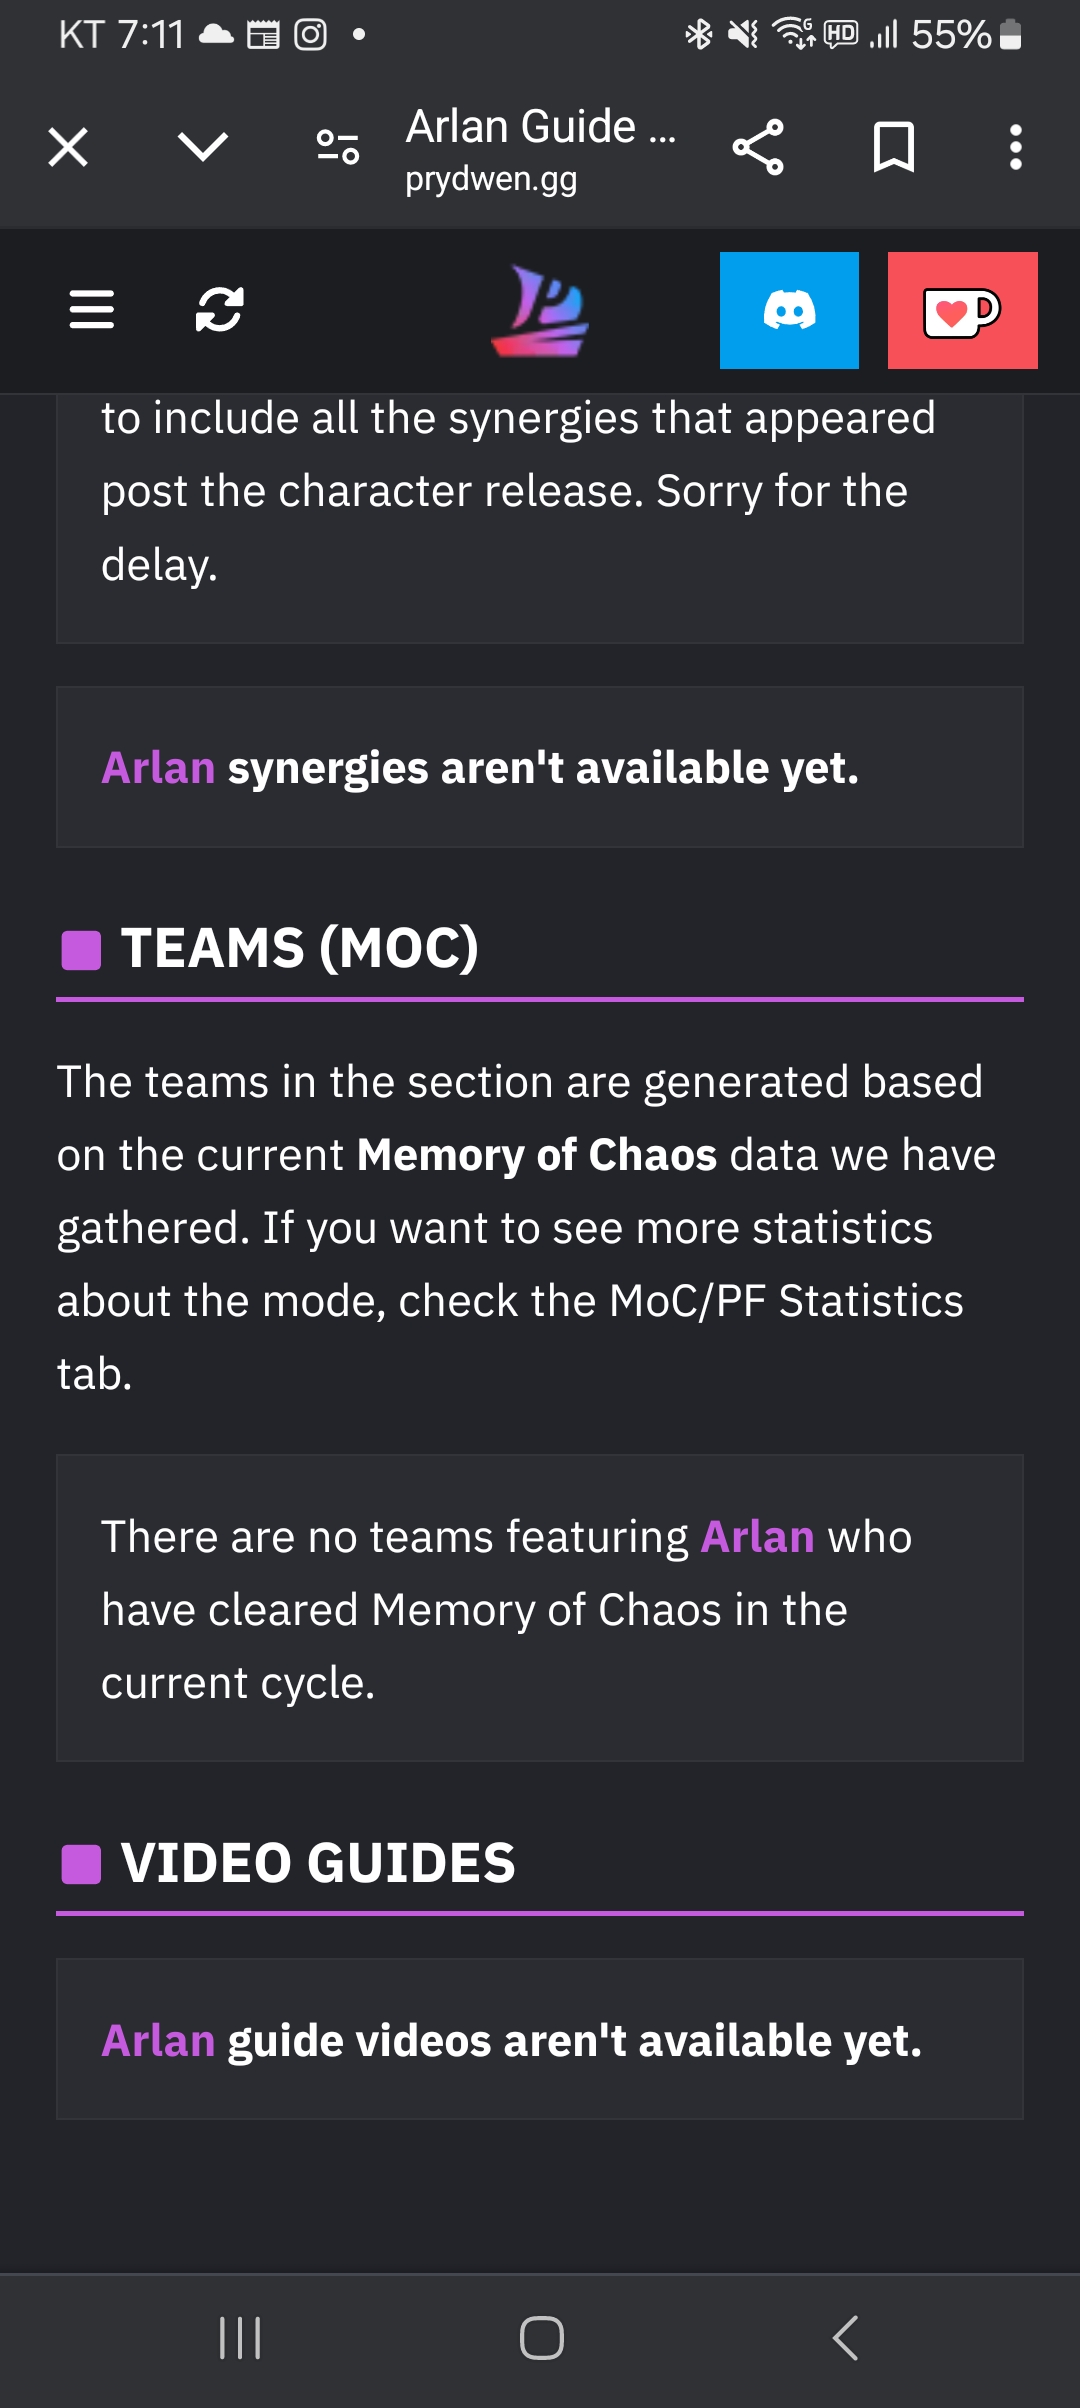The height and width of the screenshot is (2408, 1080).
Task: Close the in-app browser tab
Action: tap(68, 148)
